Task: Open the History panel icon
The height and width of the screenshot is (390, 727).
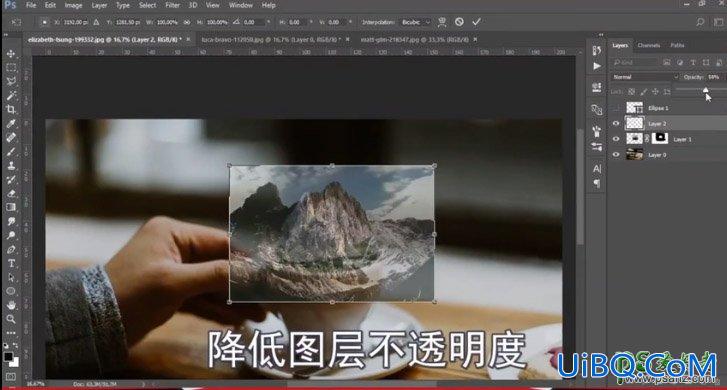Action: click(x=597, y=51)
